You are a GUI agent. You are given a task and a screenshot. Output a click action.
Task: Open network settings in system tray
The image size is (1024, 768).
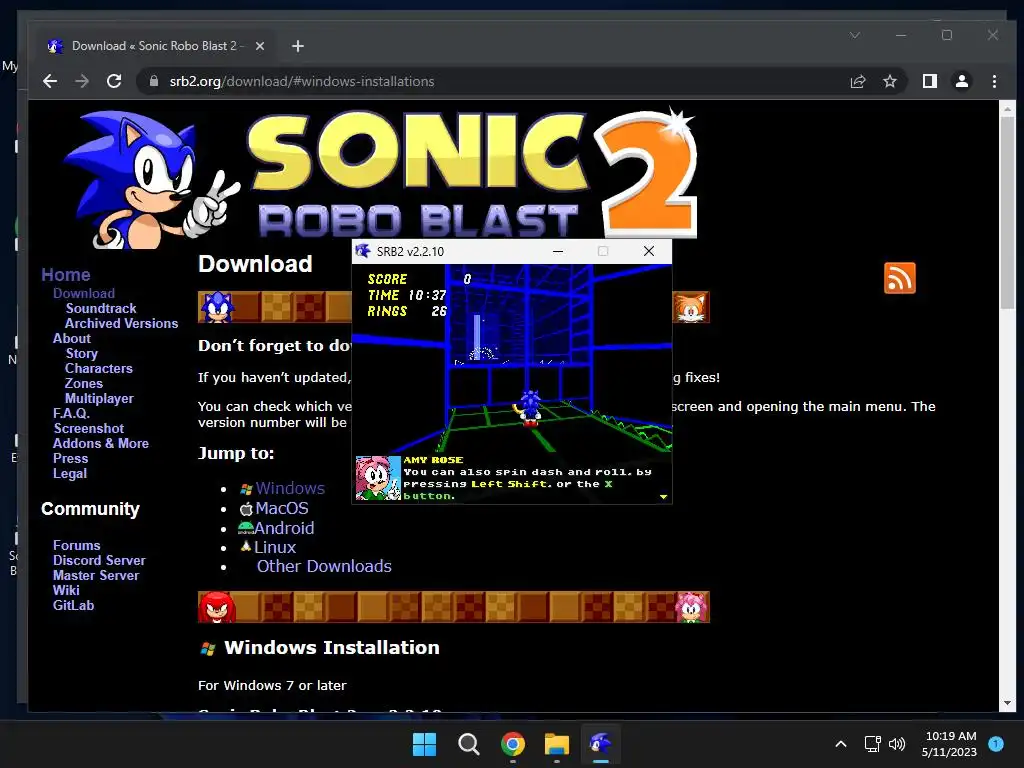tap(872, 743)
